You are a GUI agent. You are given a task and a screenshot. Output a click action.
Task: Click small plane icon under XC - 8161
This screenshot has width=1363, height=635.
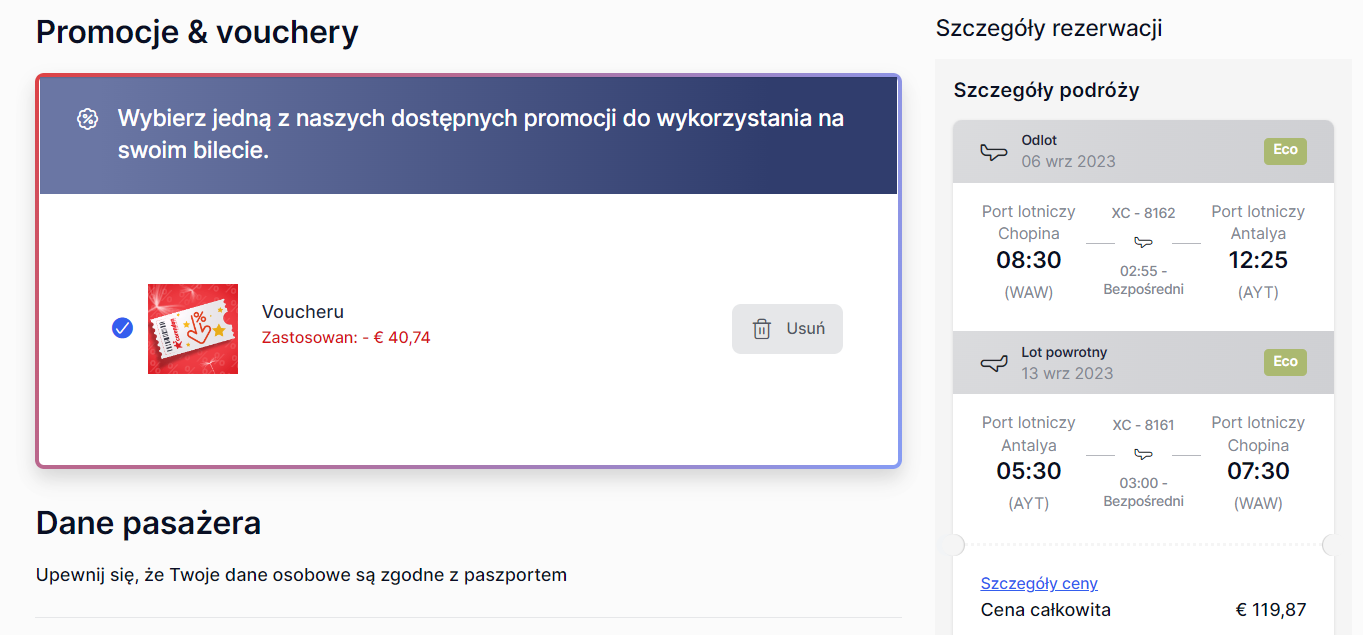tap(1143, 454)
